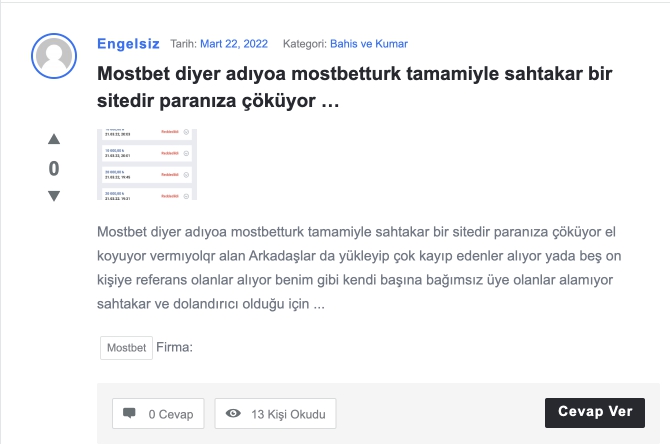Screen dimensions: 670x444
Task: Click the eye icon for read count
Action: pos(233,413)
